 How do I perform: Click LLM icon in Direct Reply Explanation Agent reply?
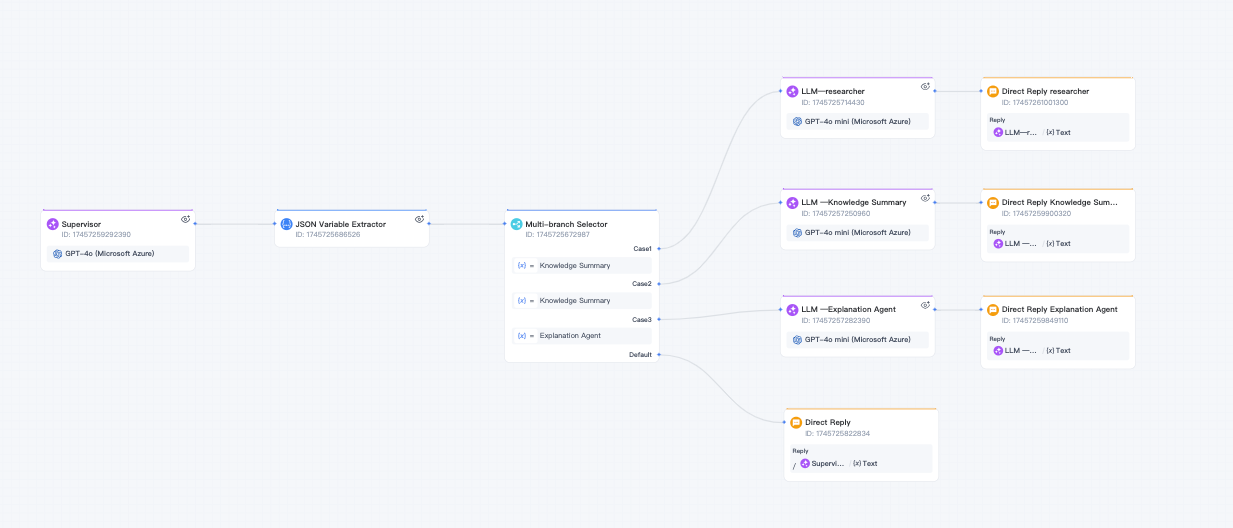click(998, 350)
